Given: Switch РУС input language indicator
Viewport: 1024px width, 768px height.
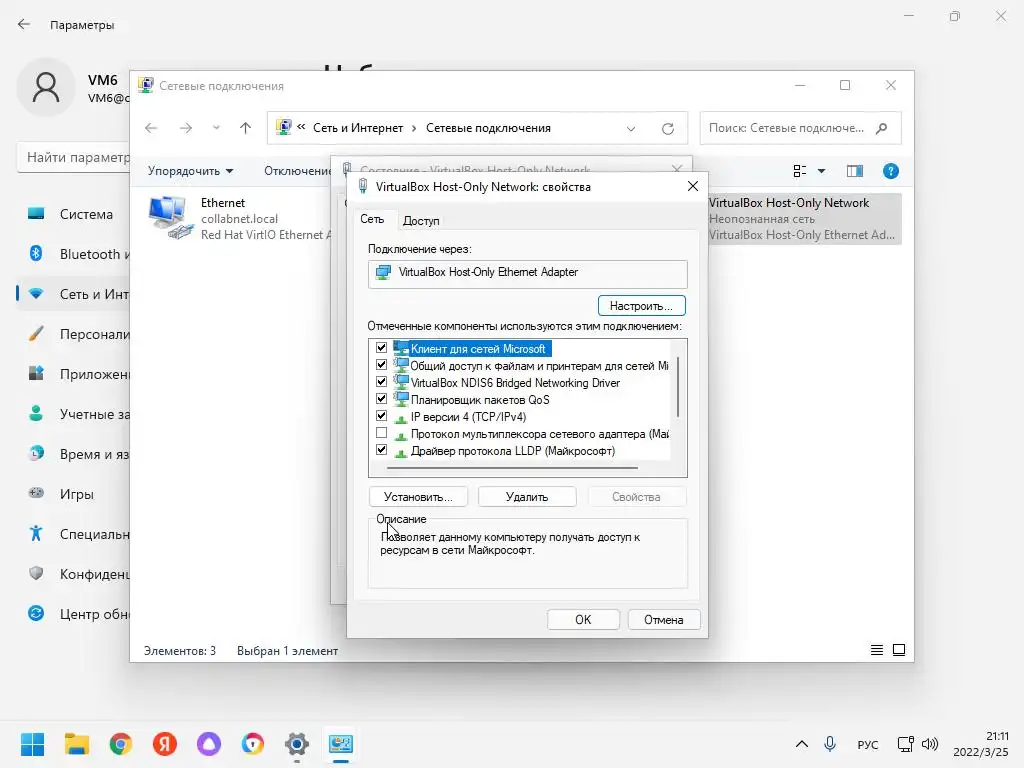Looking at the screenshot, I should click(x=867, y=744).
